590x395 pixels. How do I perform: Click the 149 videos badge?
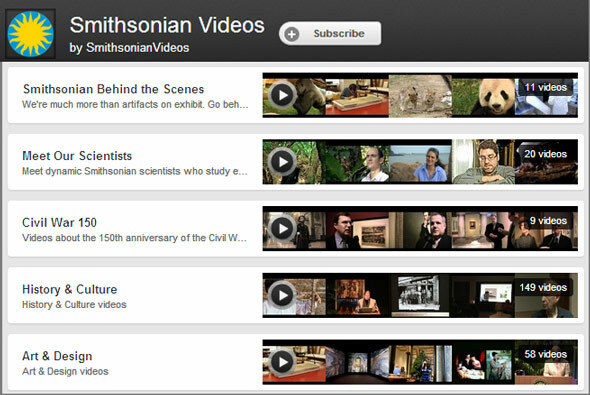(x=543, y=287)
